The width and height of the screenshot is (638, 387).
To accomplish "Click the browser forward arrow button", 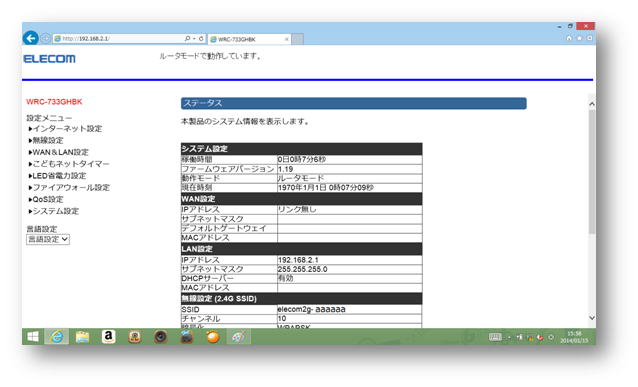I will click(x=46, y=38).
